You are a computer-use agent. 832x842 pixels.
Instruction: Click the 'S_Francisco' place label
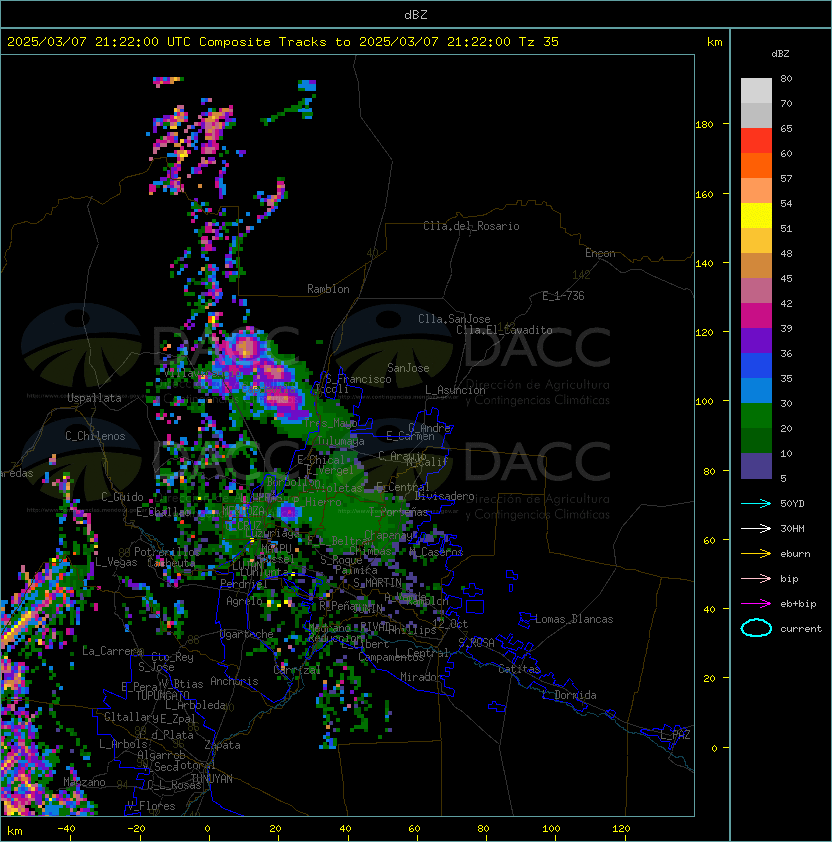(358, 379)
